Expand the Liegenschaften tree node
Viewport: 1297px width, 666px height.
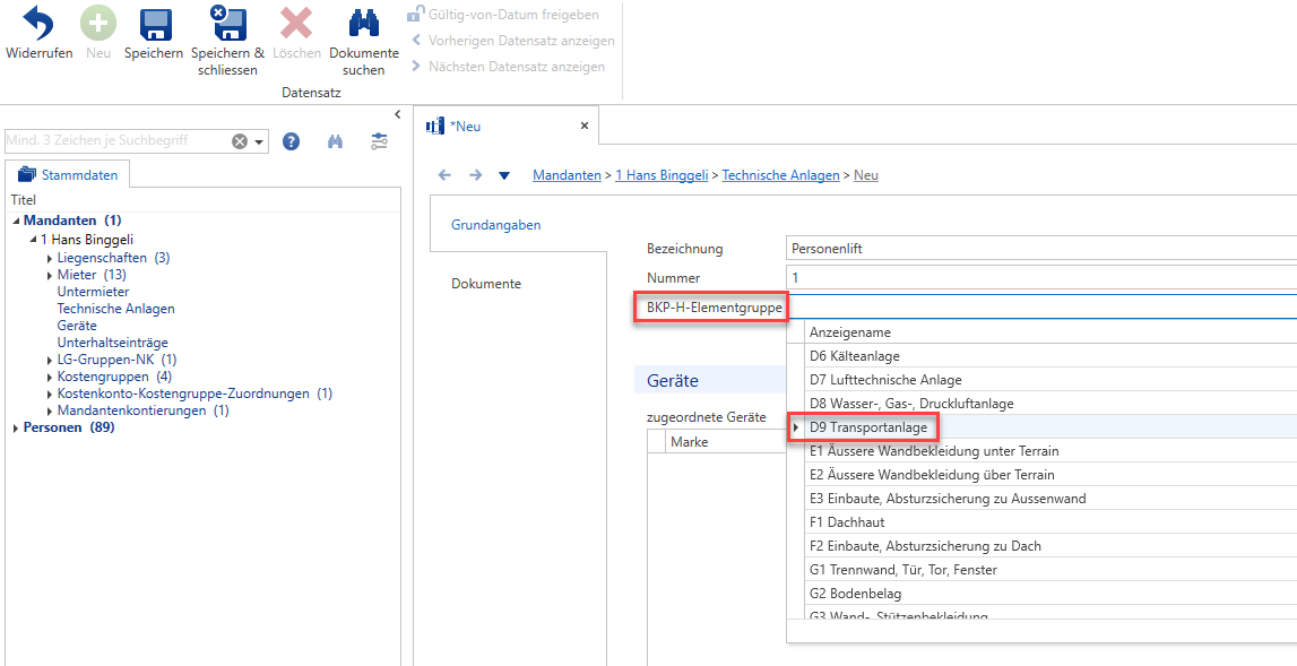(50, 258)
